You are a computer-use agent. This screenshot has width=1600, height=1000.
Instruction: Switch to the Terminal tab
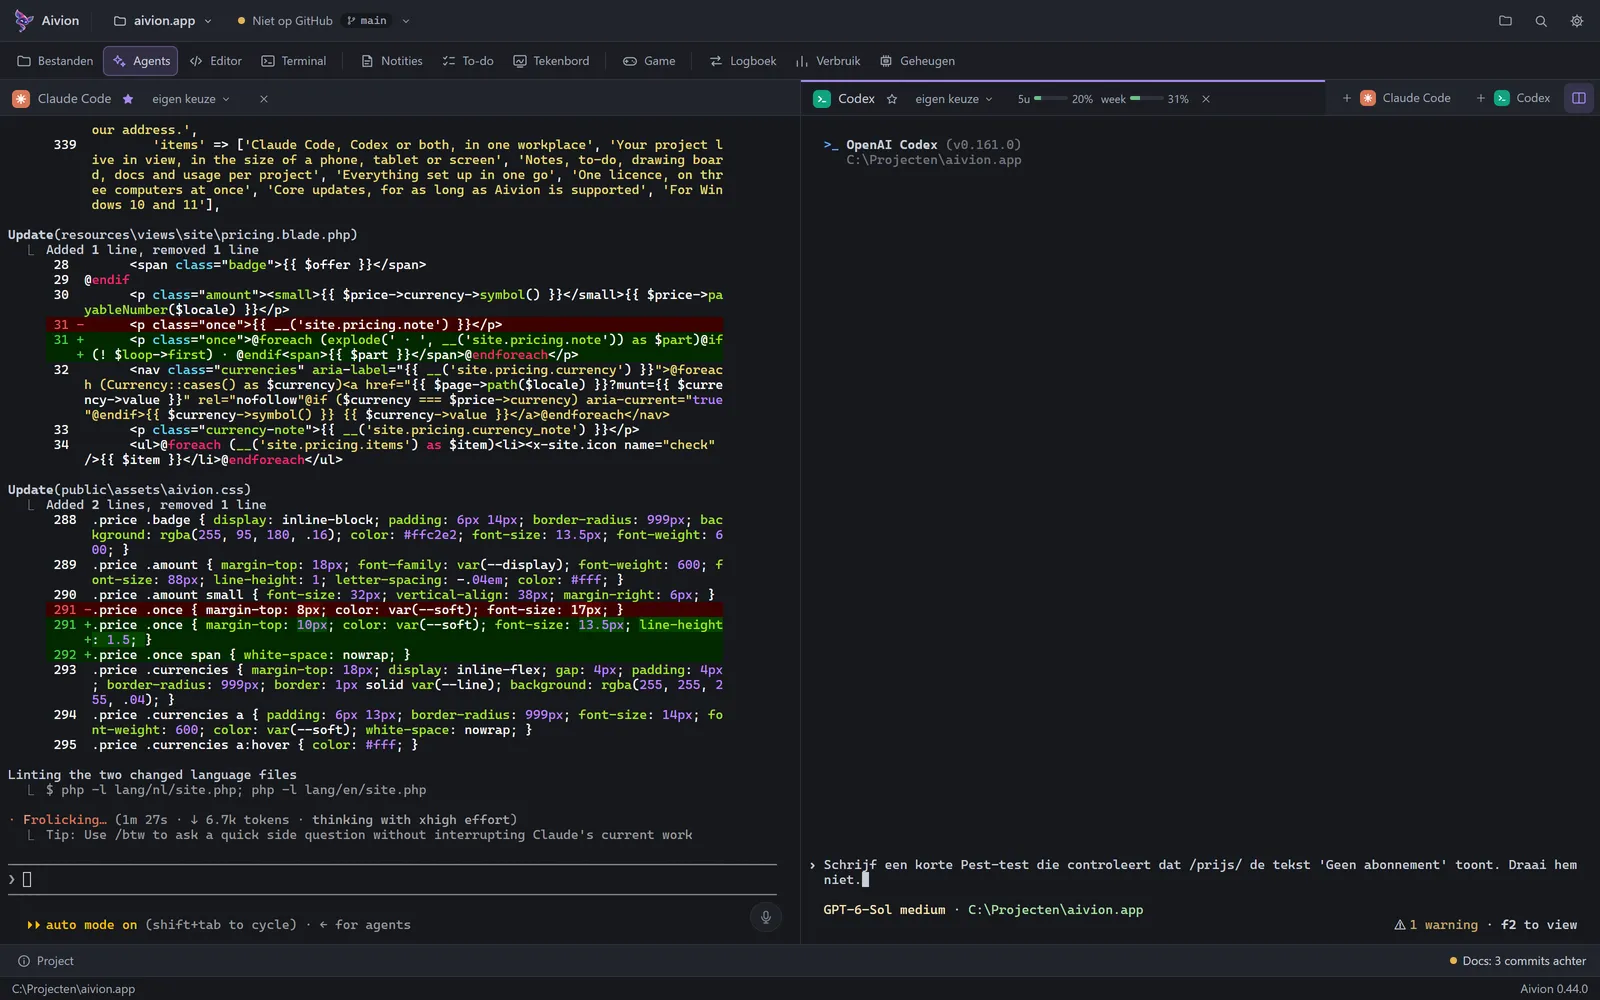click(294, 61)
